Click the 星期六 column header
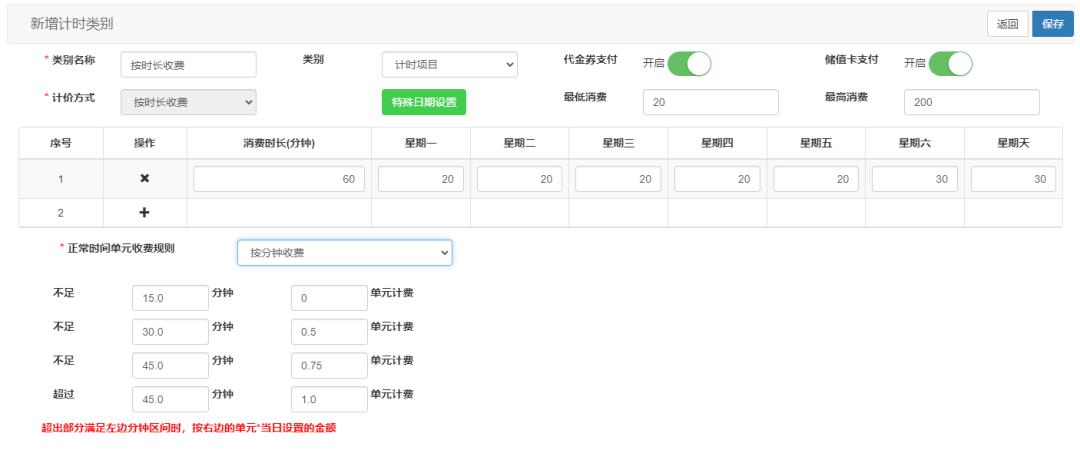Viewport: 1080px width, 450px height. pyautogui.click(x=915, y=143)
